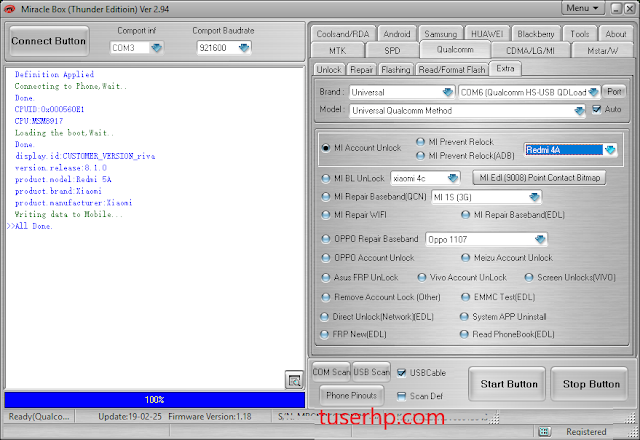The height and width of the screenshot is (440, 640).
Task: Open MI Edl (9008) Point Contact Bitmap
Action: (539, 178)
